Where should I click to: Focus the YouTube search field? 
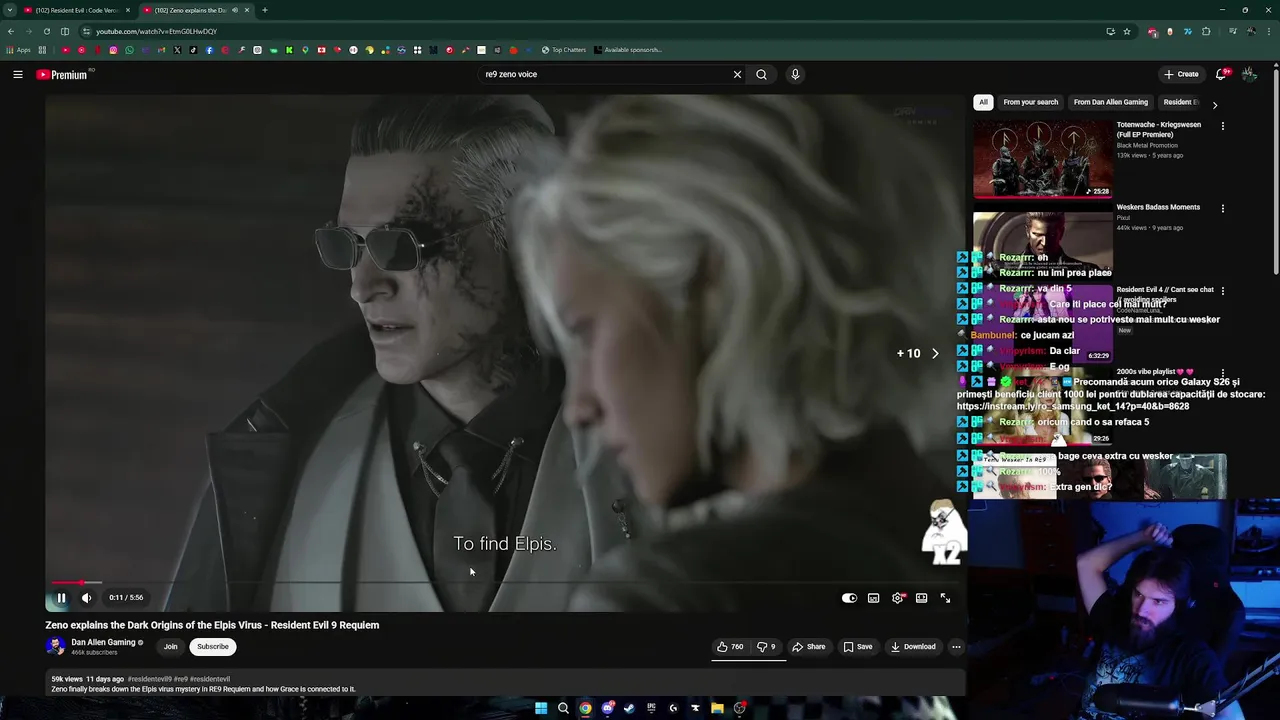pos(605,74)
